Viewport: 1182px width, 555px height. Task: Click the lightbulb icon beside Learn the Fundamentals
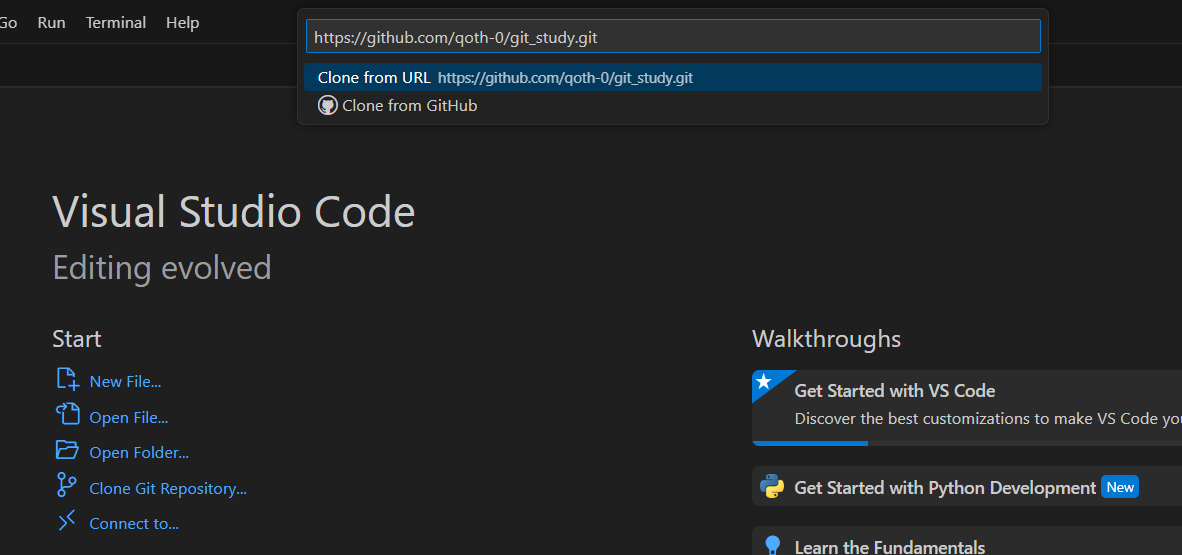(772, 545)
